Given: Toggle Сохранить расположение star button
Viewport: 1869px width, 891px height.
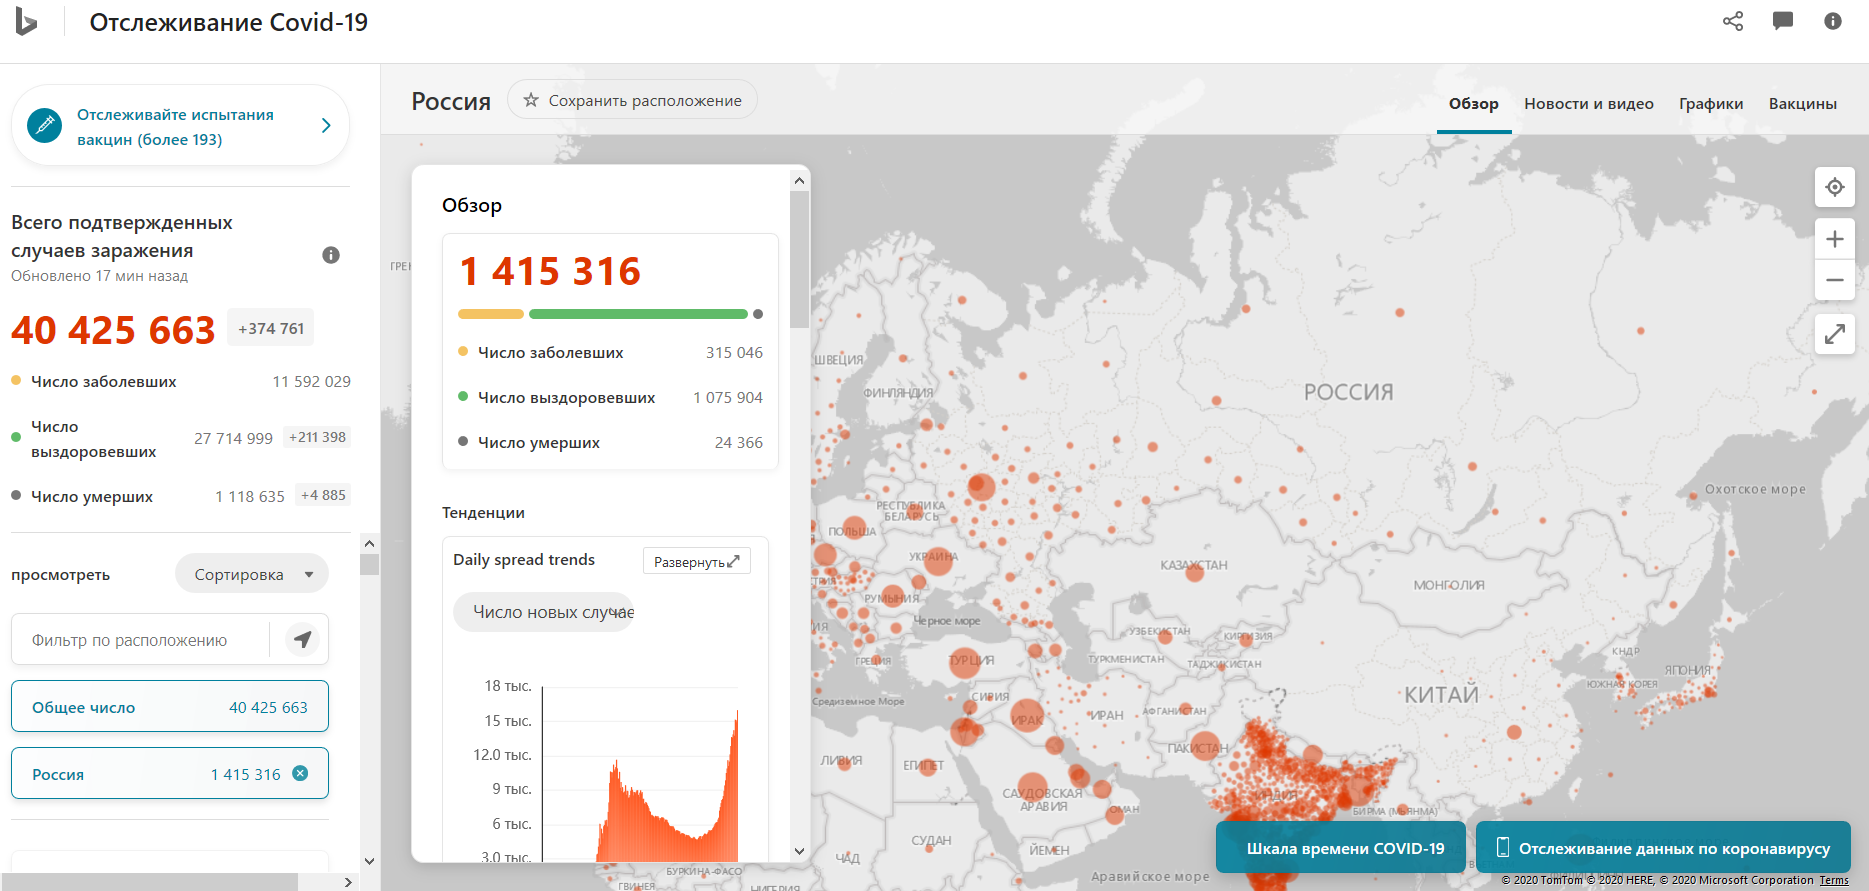Looking at the screenshot, I should tap(632, 100).
